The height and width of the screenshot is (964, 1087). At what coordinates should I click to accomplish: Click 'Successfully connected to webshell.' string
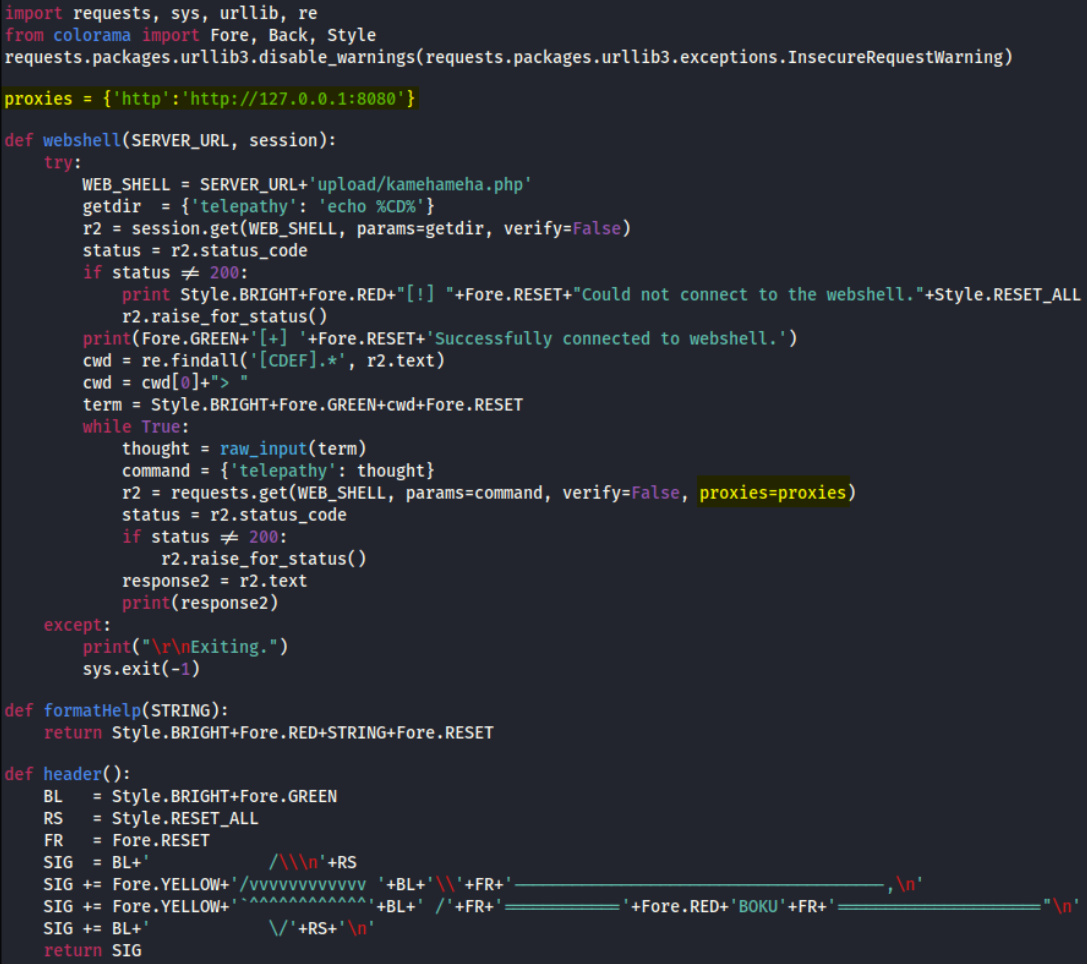click(607, 339)
